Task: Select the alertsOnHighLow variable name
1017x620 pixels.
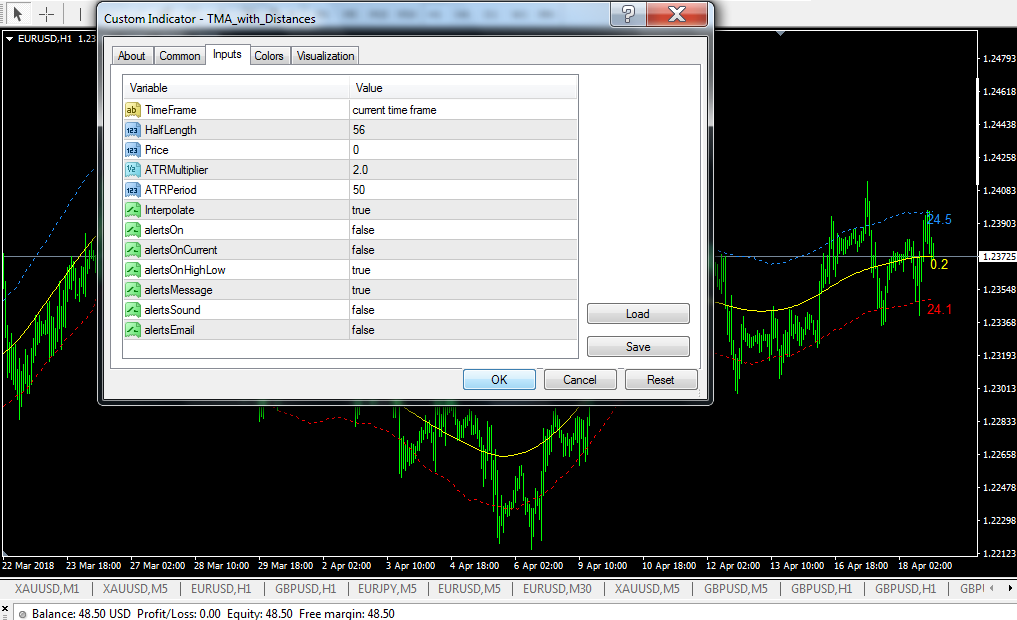Action: pos(185,270)
